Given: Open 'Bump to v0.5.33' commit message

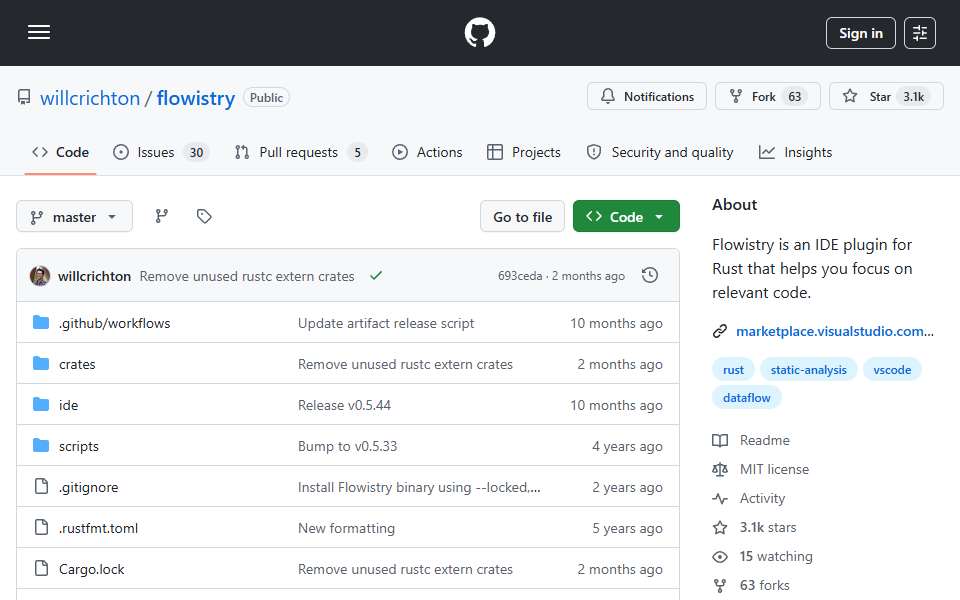Looking at the screenshot, I should (x=347, y=446).
